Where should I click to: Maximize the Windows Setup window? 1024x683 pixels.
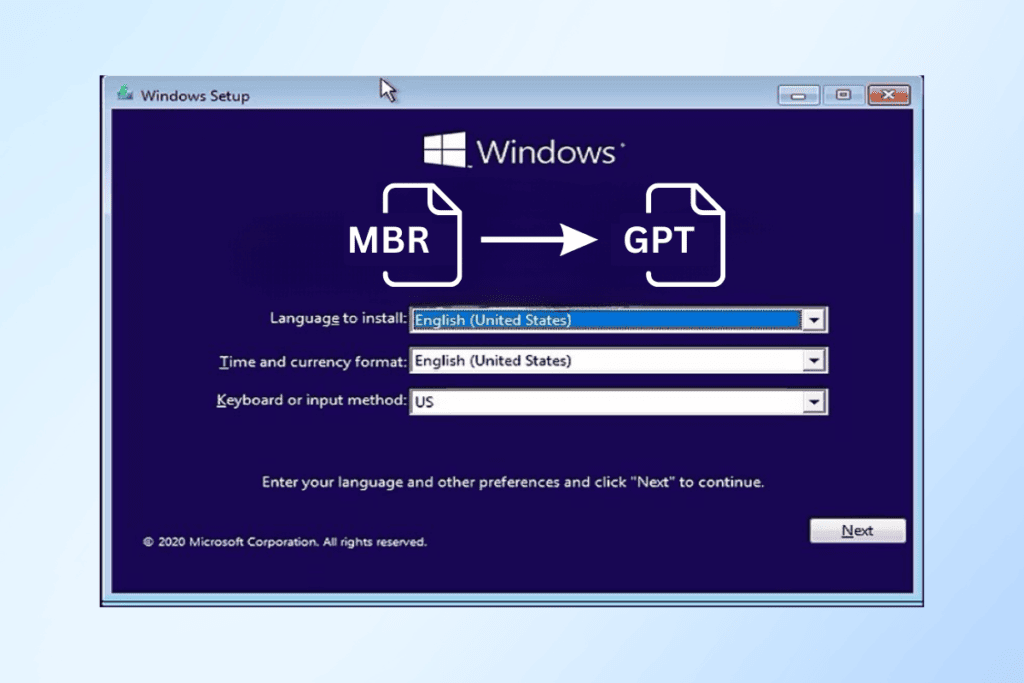point(843,95)
